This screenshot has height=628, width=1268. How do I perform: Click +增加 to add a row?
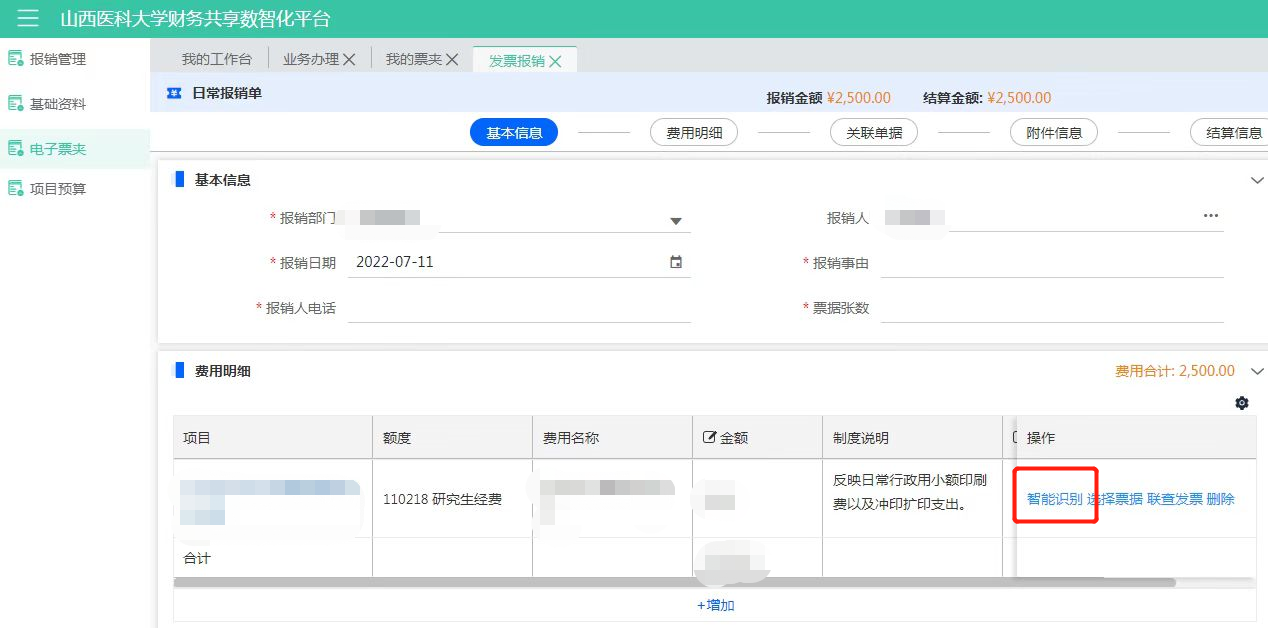[715, 605]
